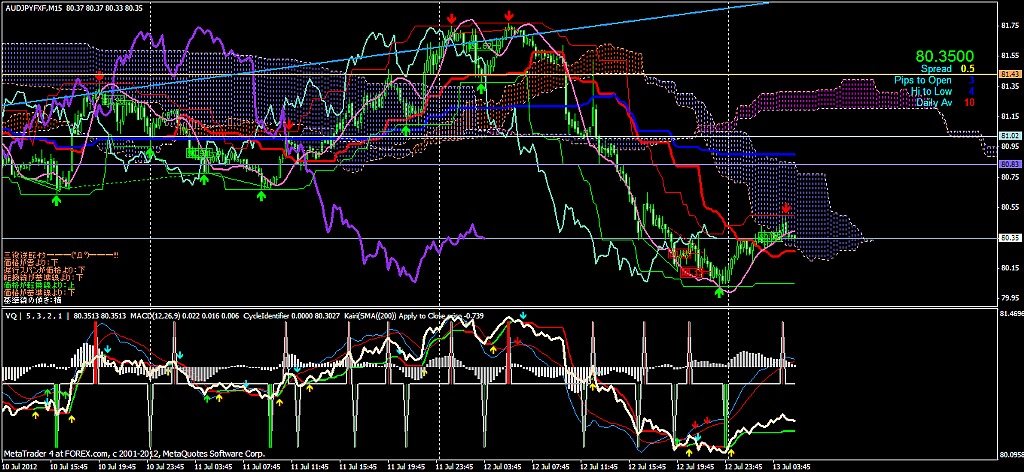Click the orange 81.43 price tag
Viewport: 1024px width, 472px height.
coord(1009,75)
